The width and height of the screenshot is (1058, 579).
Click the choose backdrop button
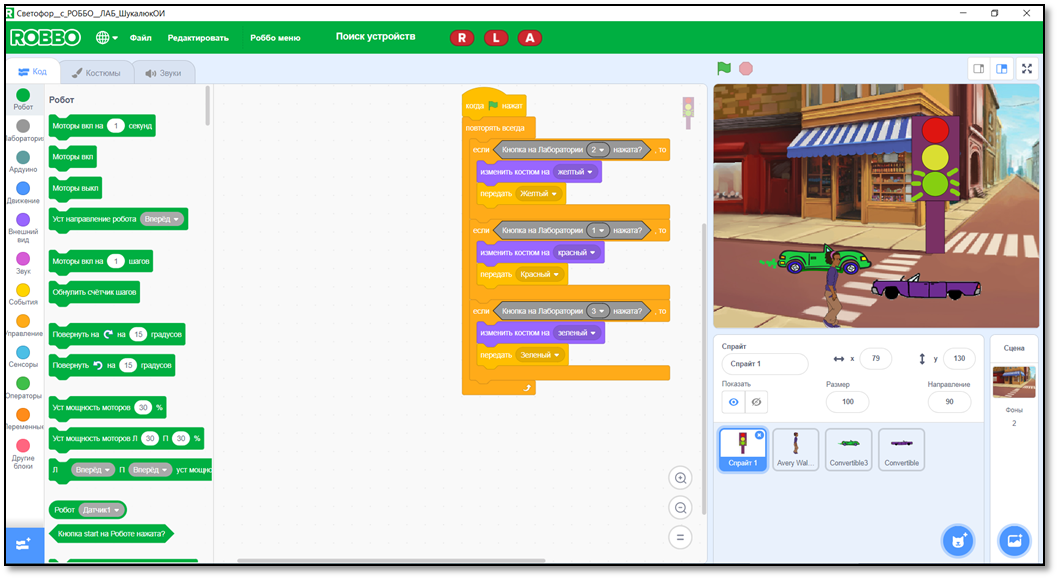tap(1013, 540)
